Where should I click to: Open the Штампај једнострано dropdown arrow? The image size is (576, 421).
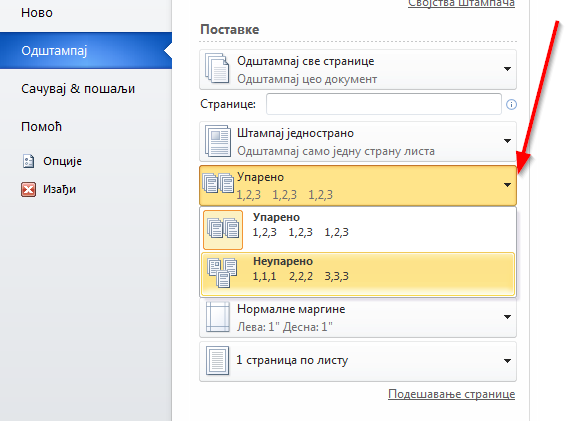coord(507,141)
